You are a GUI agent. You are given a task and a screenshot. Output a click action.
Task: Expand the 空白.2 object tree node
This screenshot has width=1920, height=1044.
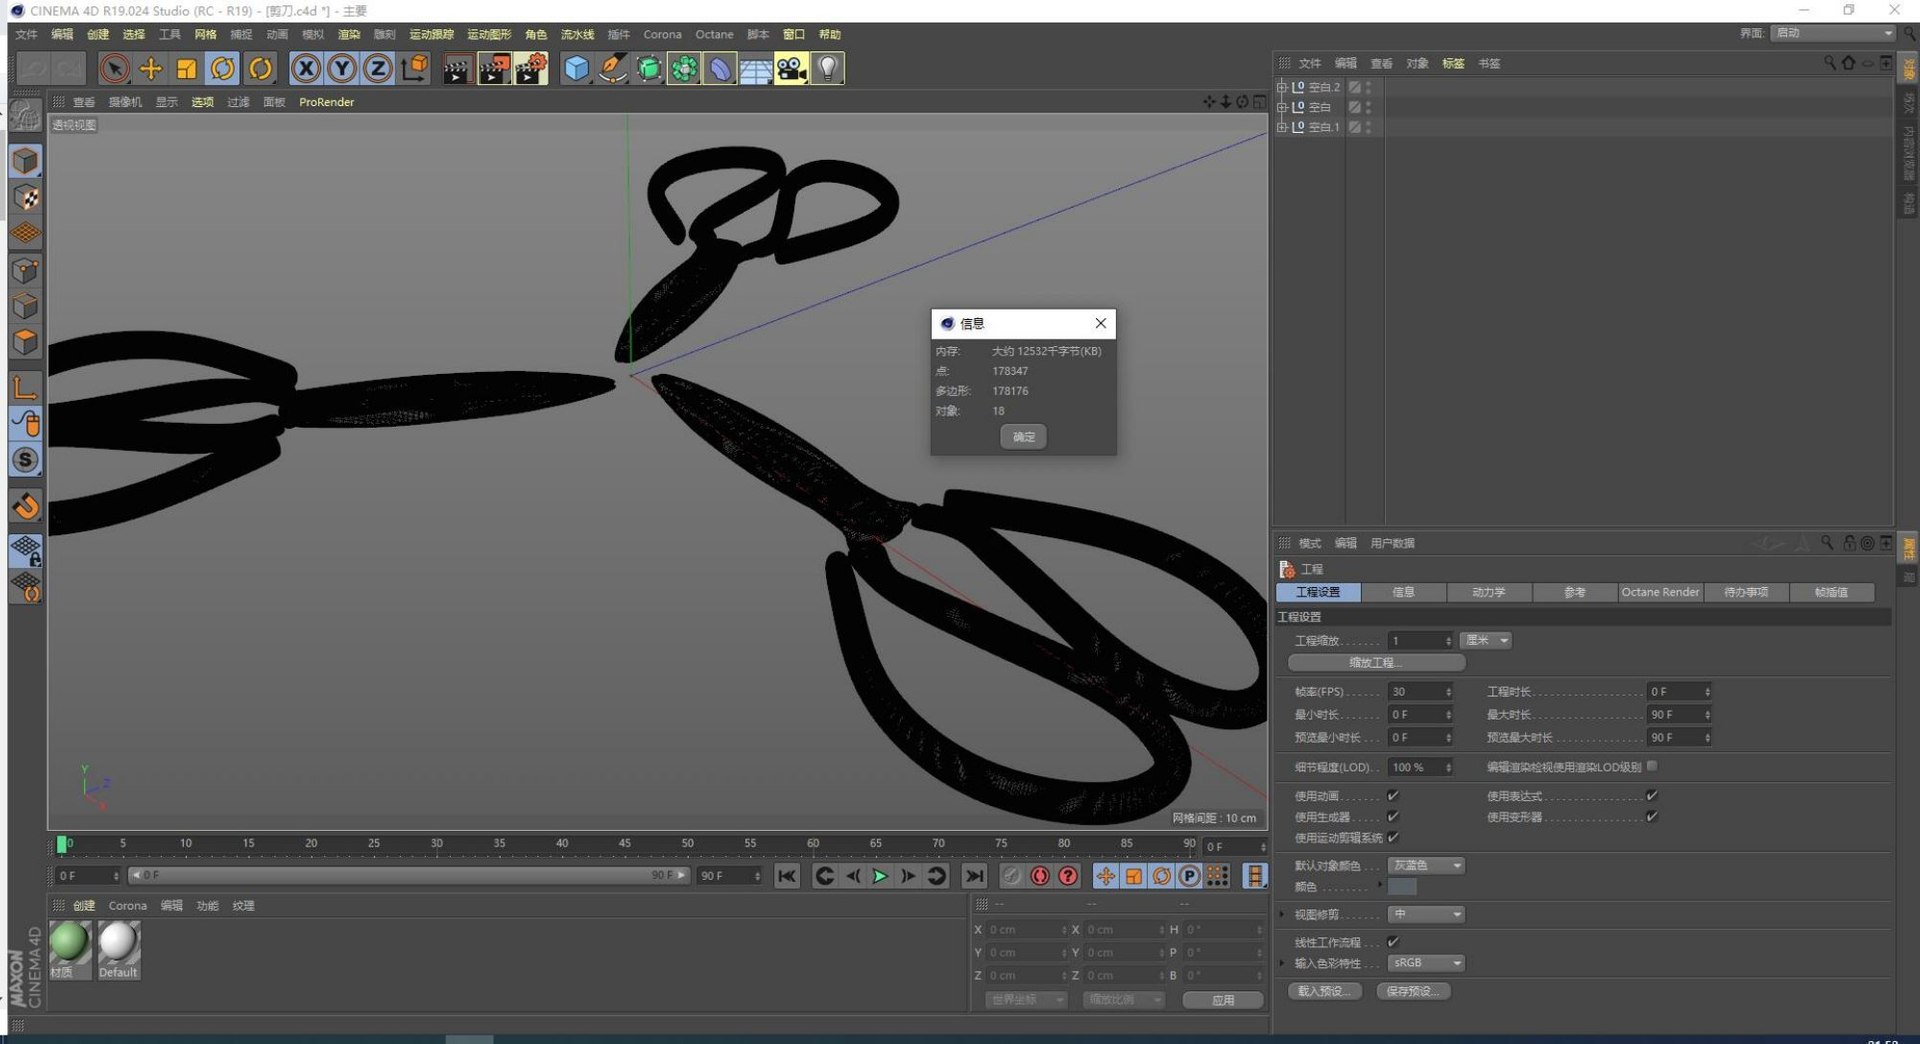click(1282, 87)
